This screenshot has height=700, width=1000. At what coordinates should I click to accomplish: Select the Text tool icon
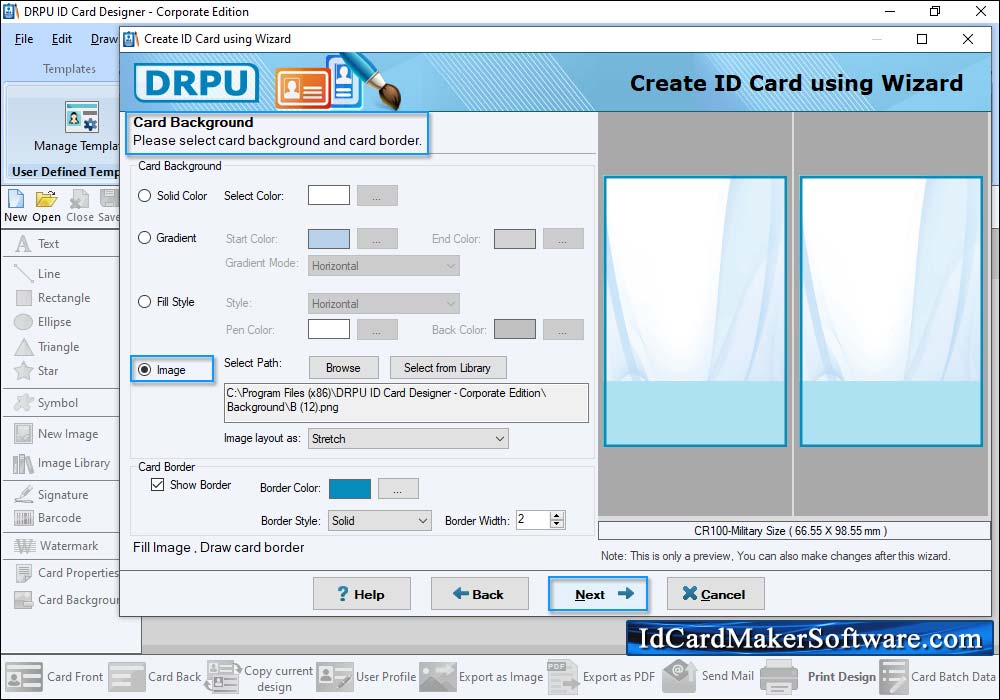pyautogui.click(x=24, y=244)
